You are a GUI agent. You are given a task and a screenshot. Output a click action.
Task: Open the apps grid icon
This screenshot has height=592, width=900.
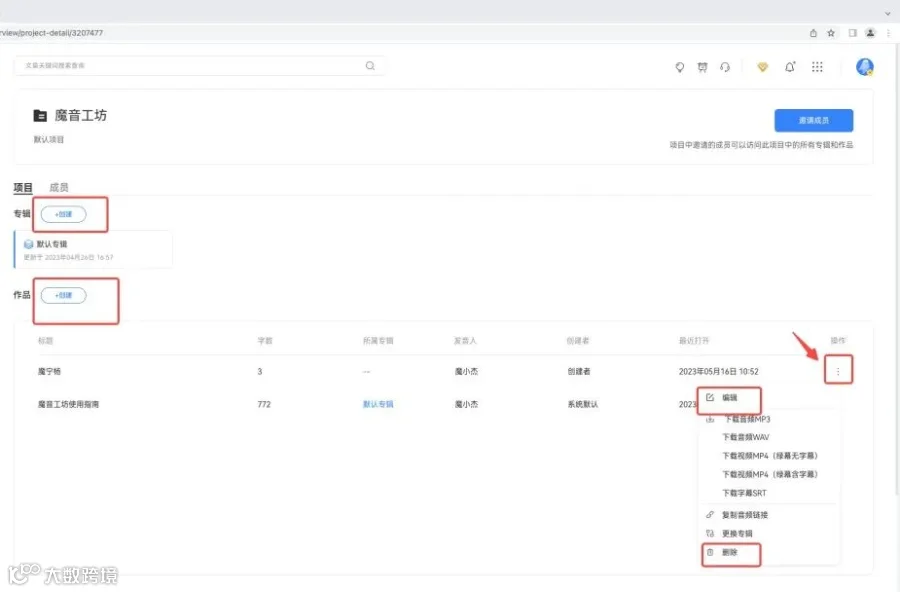coord(817,67)
